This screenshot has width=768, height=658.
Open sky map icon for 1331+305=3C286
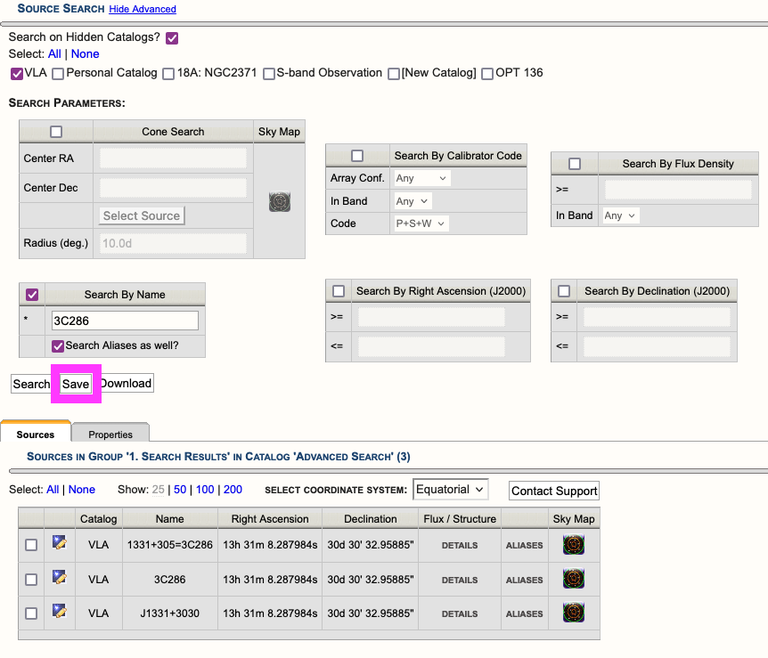click(x=574, y=545)
